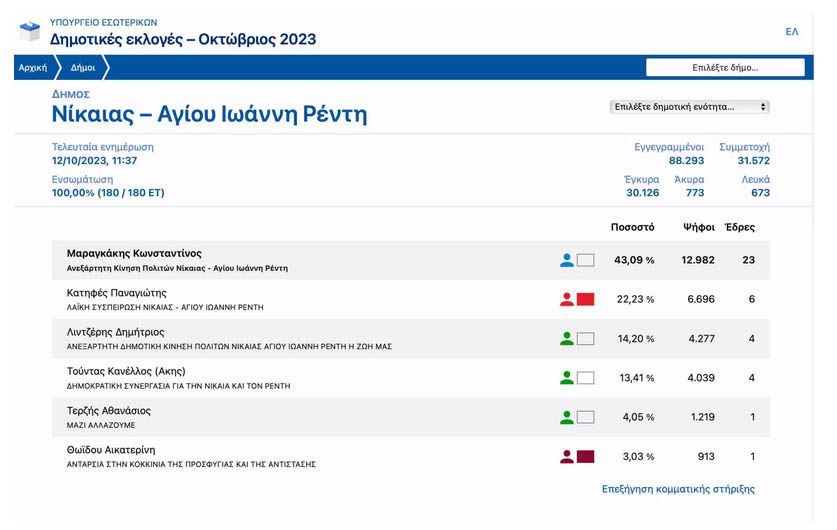Image resolution: width=837 pixels, height=530 pixels.
Task: Click green person icon for Τούντας Κανέλλος
Action: [x=567, y=378]
